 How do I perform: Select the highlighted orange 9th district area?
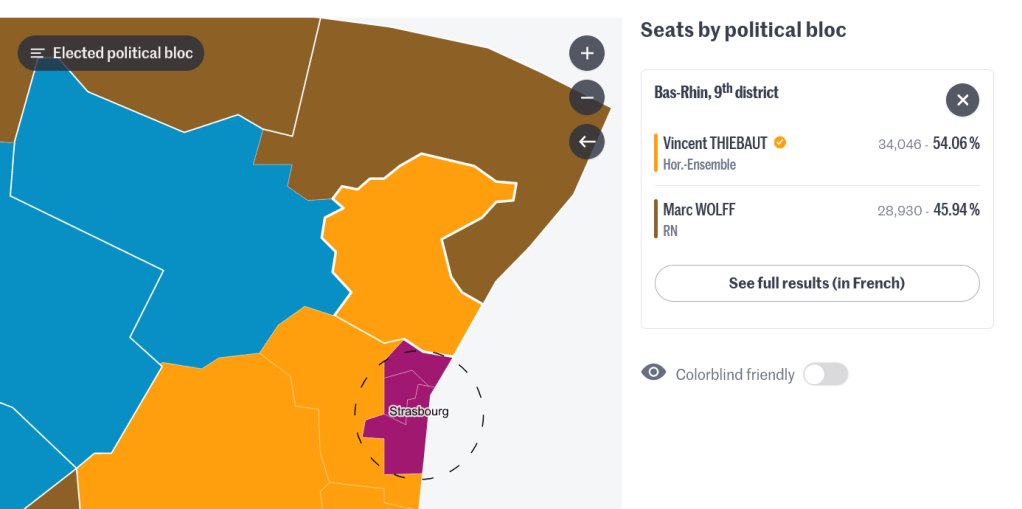tap(404, 248)
